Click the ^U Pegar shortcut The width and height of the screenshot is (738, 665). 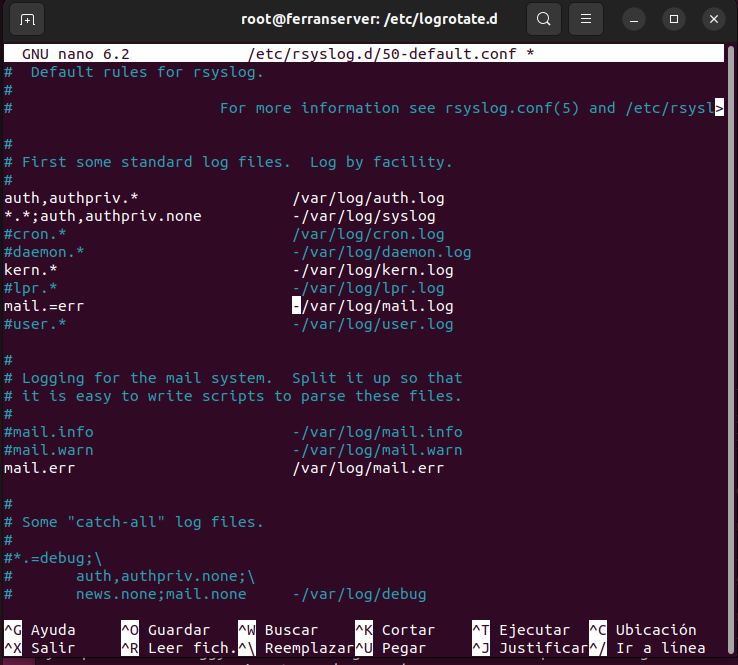tap(391, 648)
